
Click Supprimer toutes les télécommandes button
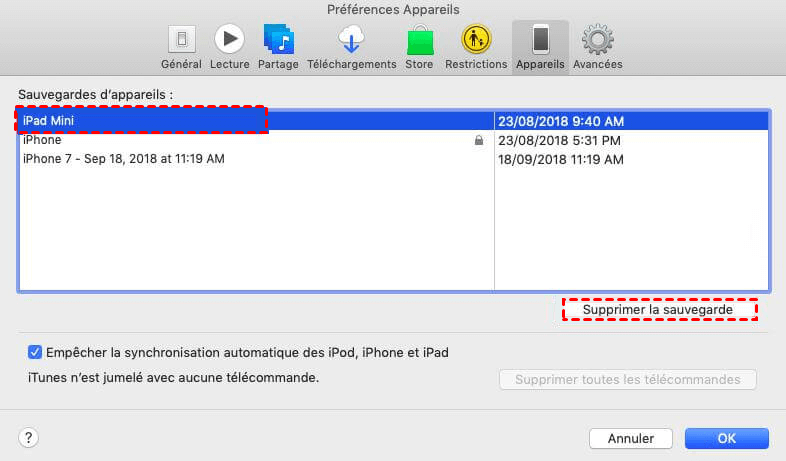627,380
